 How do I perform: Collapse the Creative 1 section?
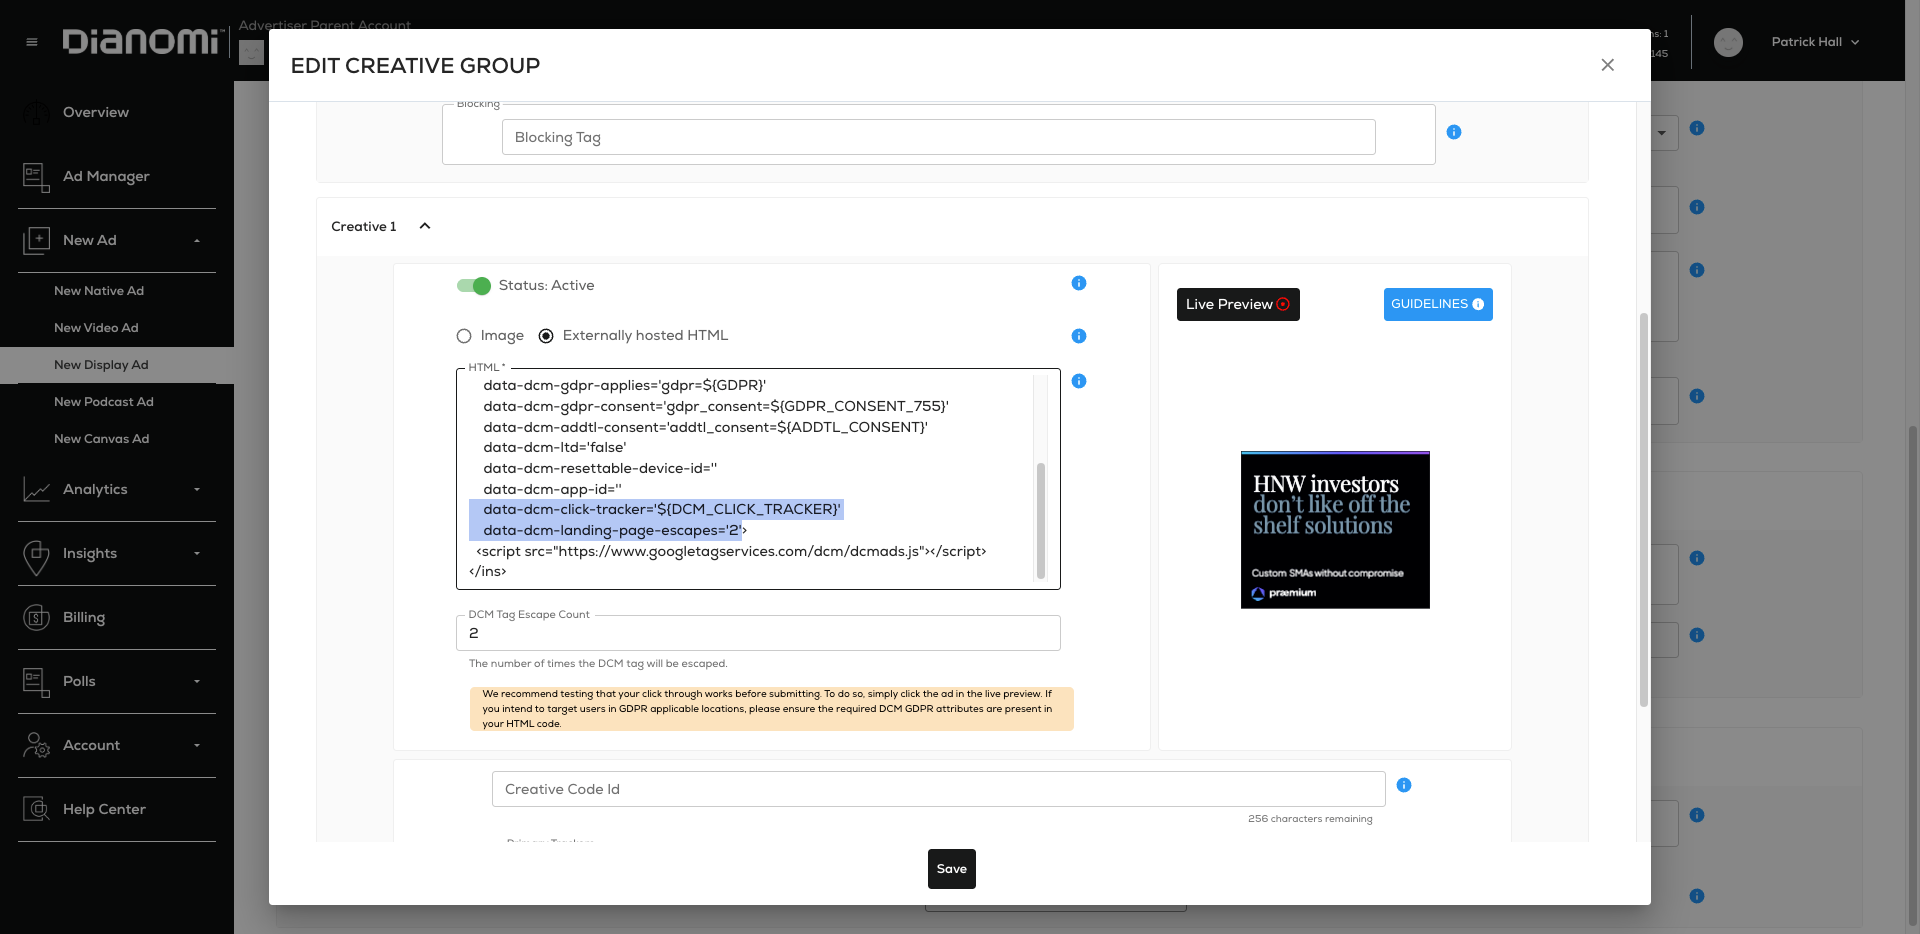click(x=425, y=226)
